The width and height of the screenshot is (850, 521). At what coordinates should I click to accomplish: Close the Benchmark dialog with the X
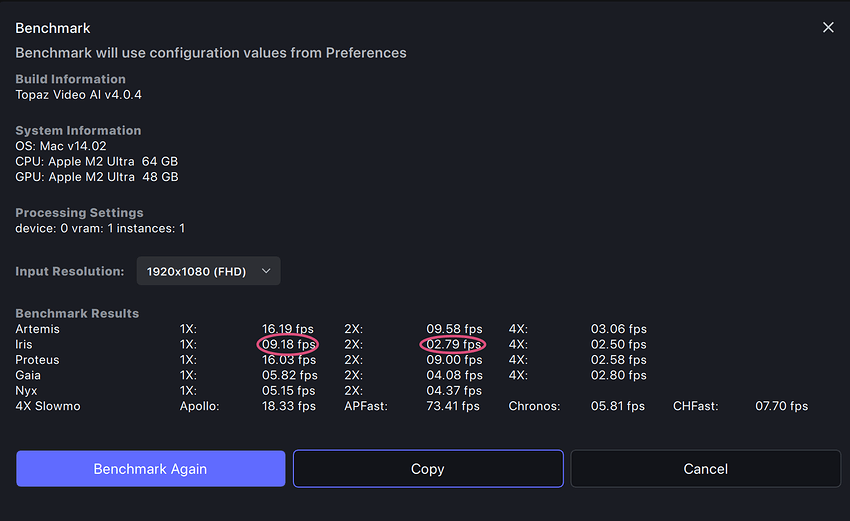828,28
